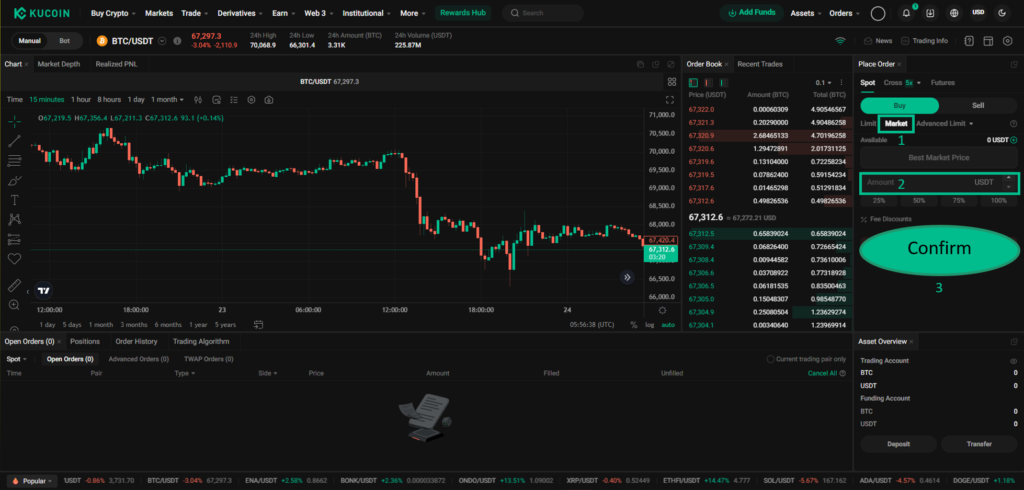Select the Buy side toggle
Viewport: 1024px width, 490px height.
pos(899,105)
